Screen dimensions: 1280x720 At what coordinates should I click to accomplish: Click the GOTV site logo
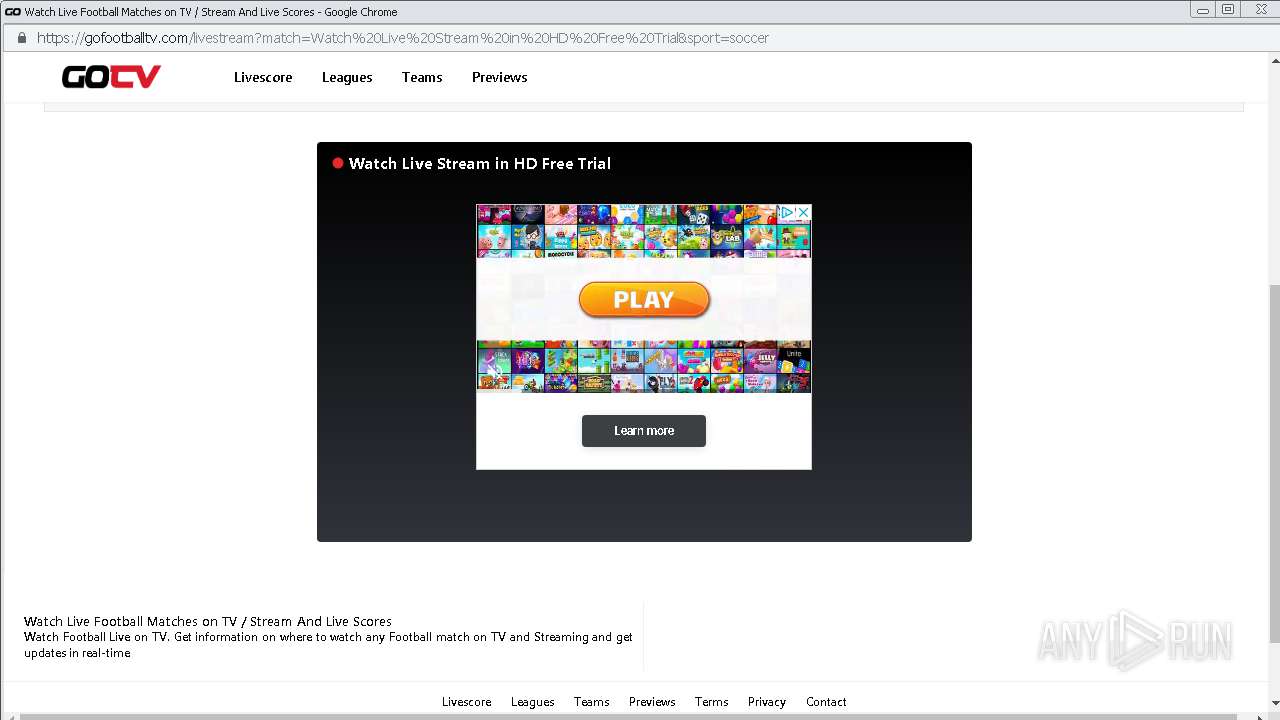tap(111, 77)
